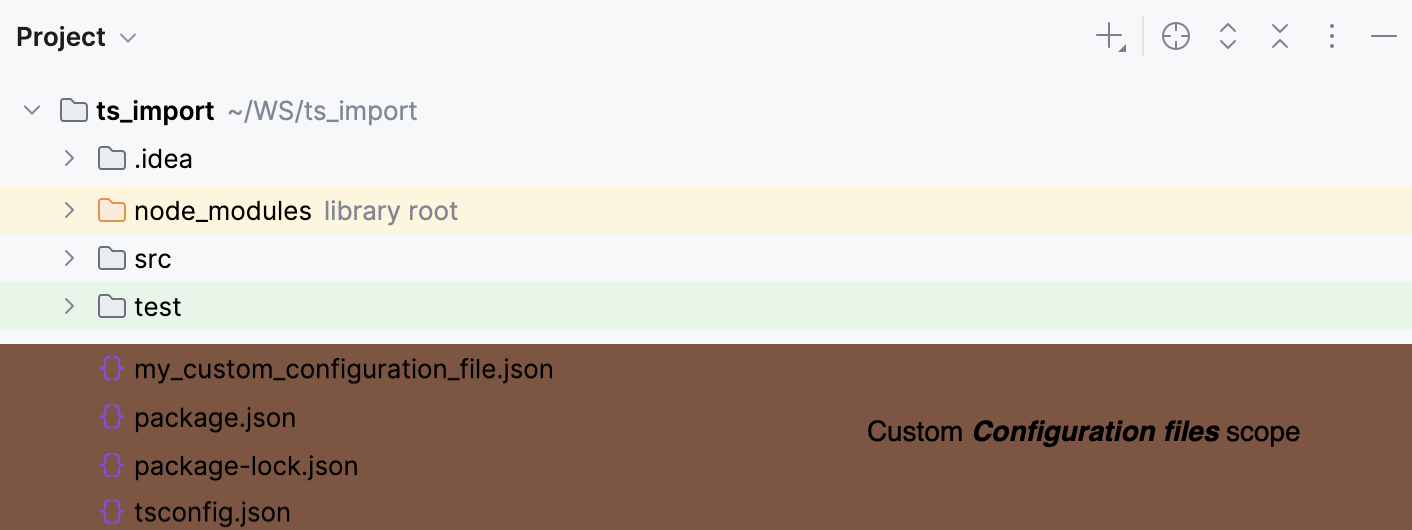Expand the node_modules folder
Viewport: 1412px width, 530px height.
click(x=69, y=211)
